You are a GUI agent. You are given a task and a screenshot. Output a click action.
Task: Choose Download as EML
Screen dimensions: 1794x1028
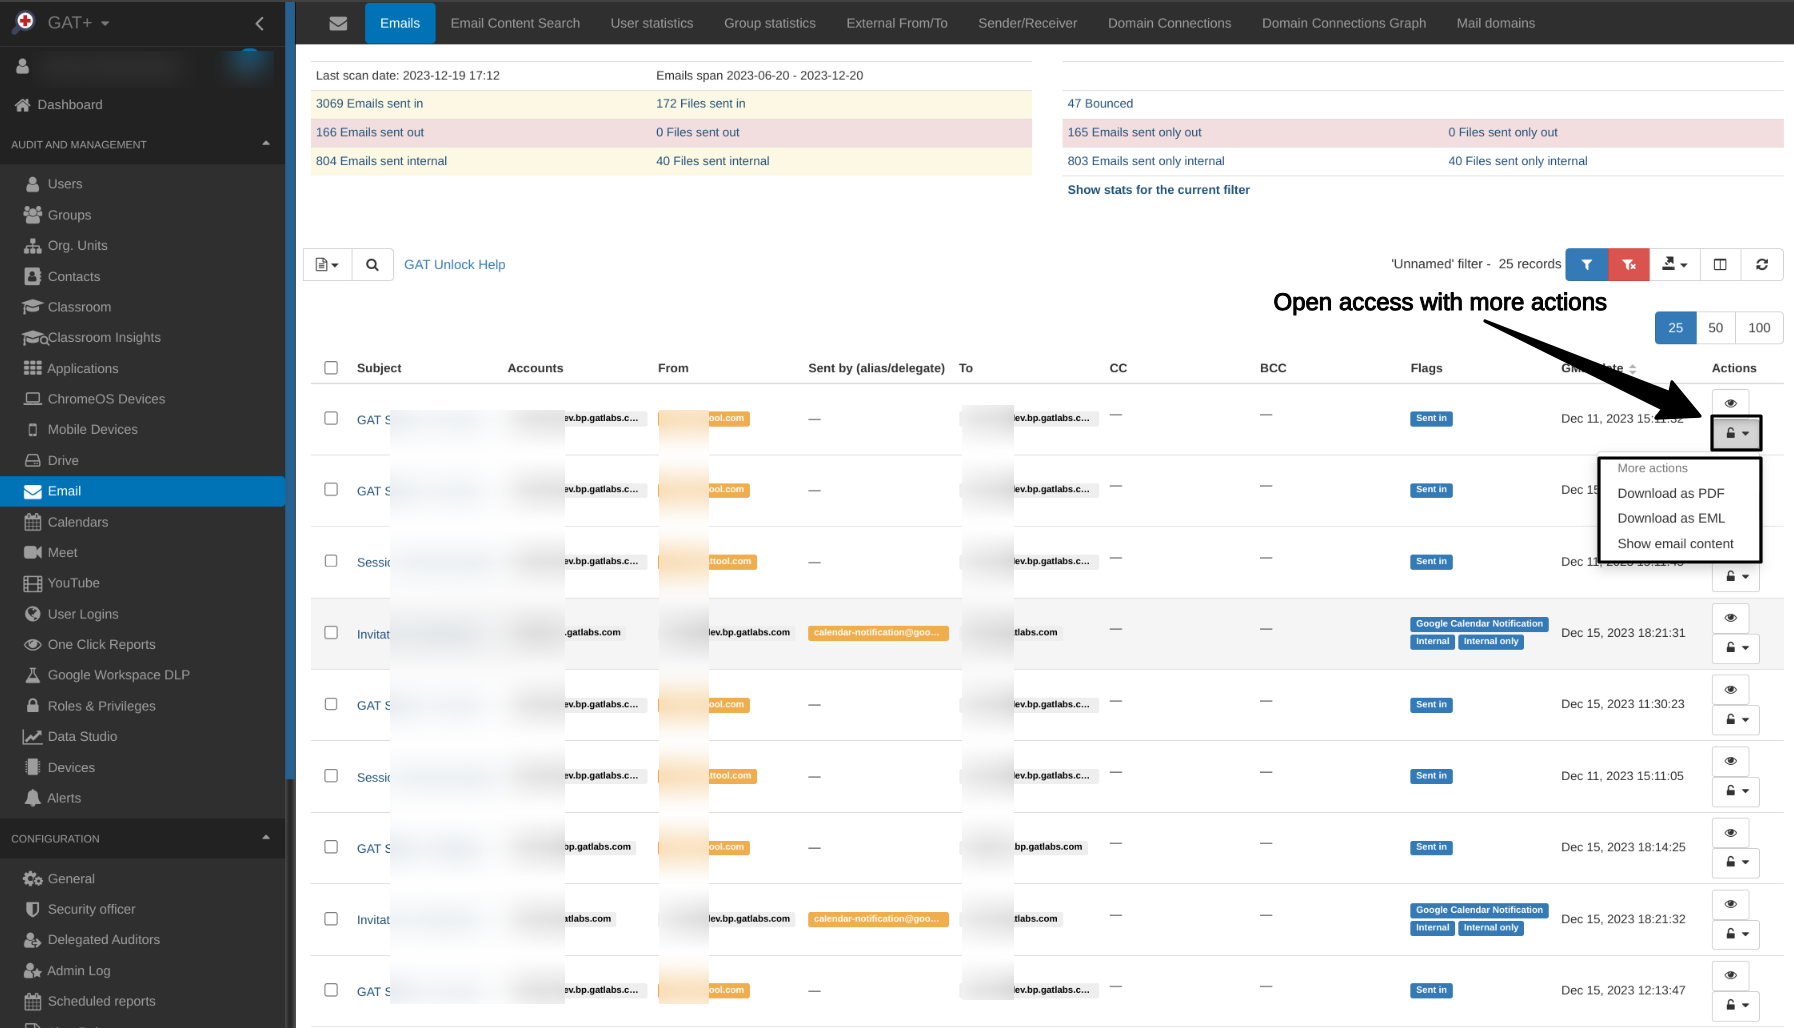click(x=1671, y=518)
